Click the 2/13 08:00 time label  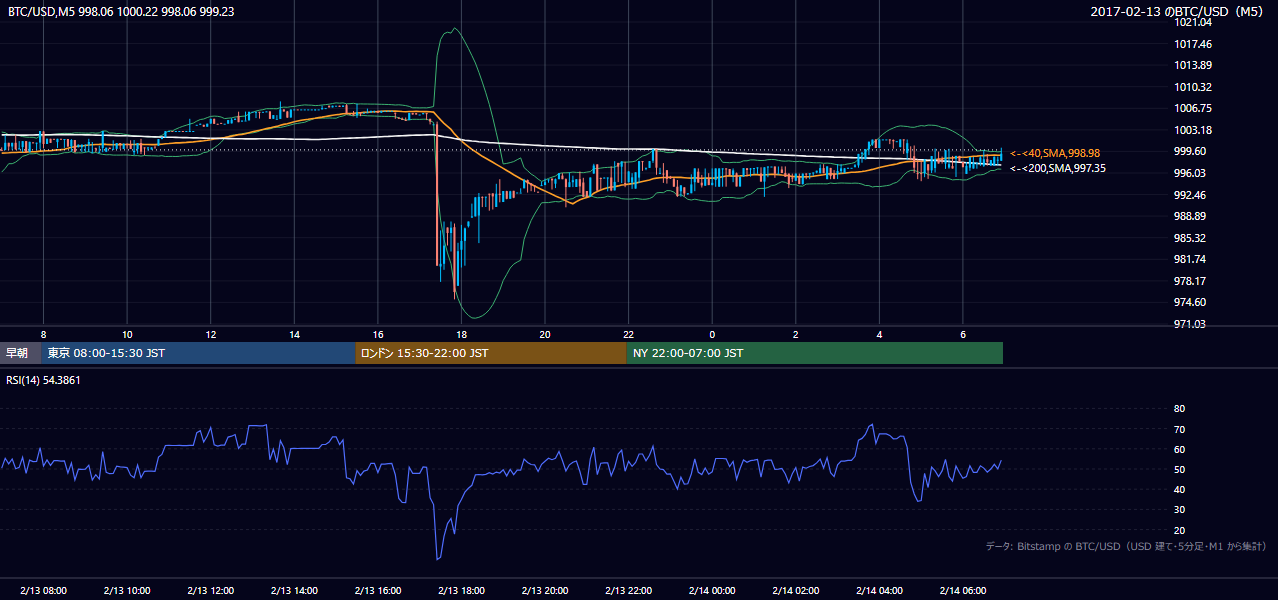point(43,590)
